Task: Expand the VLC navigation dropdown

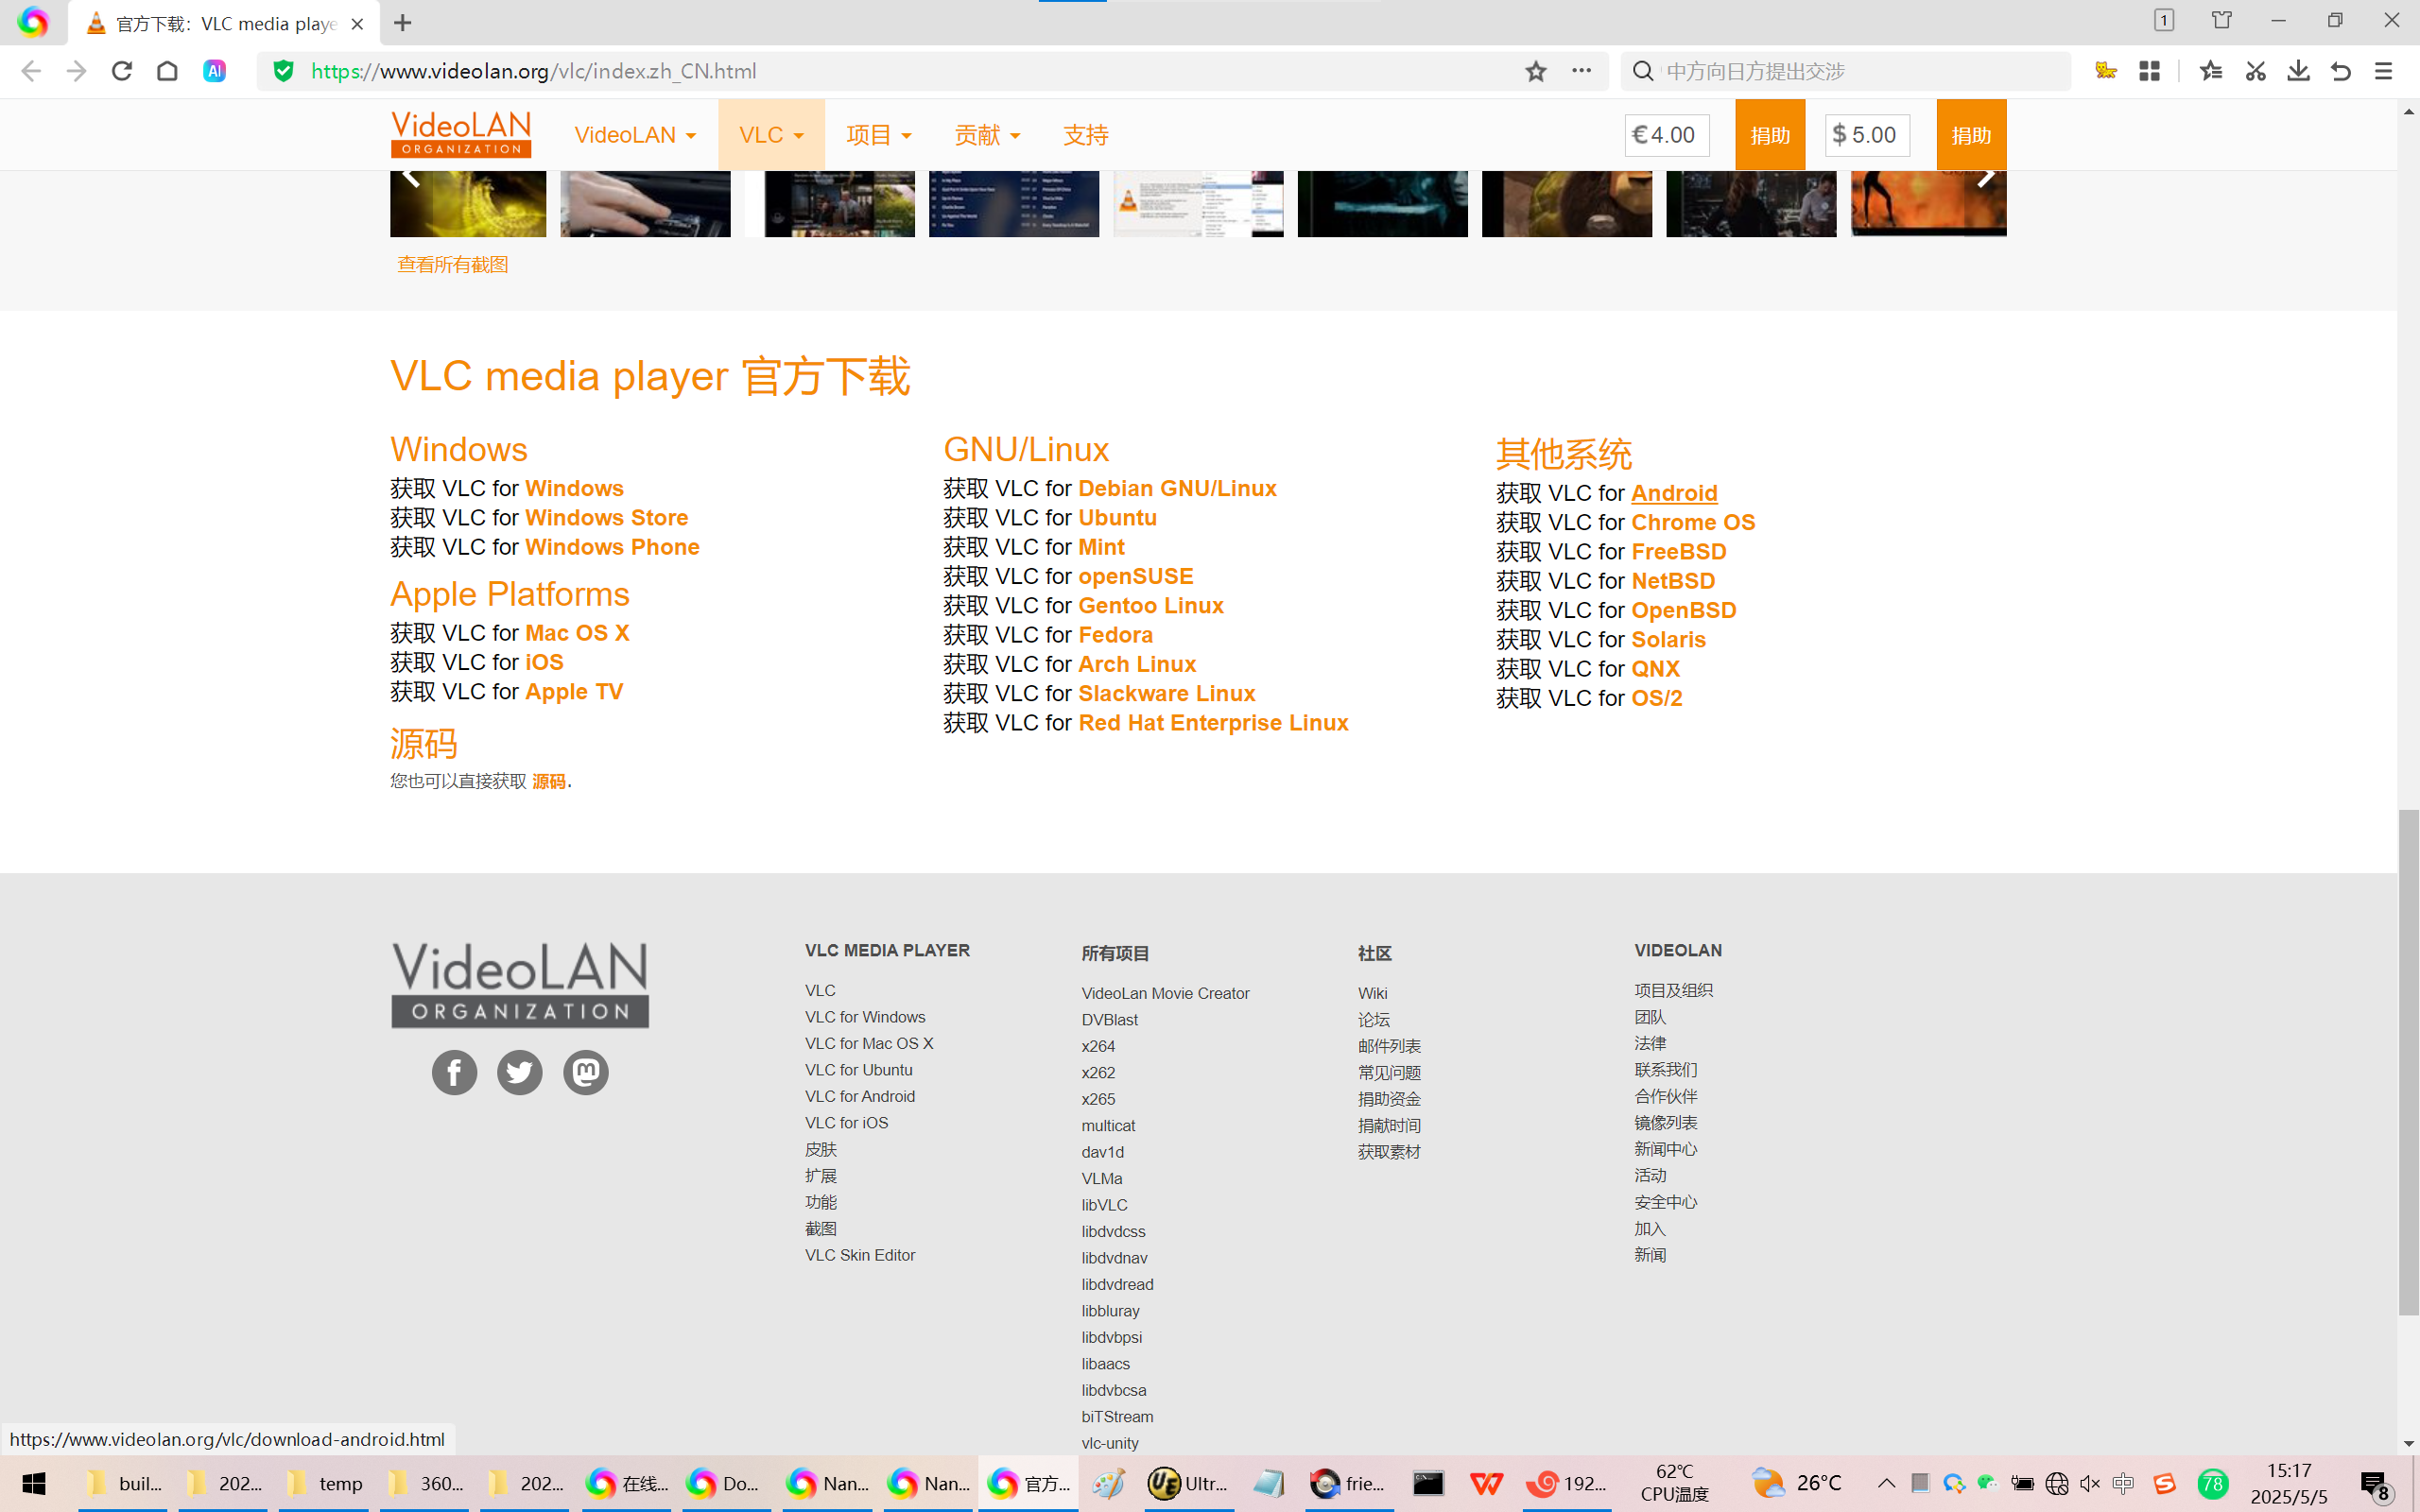Action: tap(771, 135)
